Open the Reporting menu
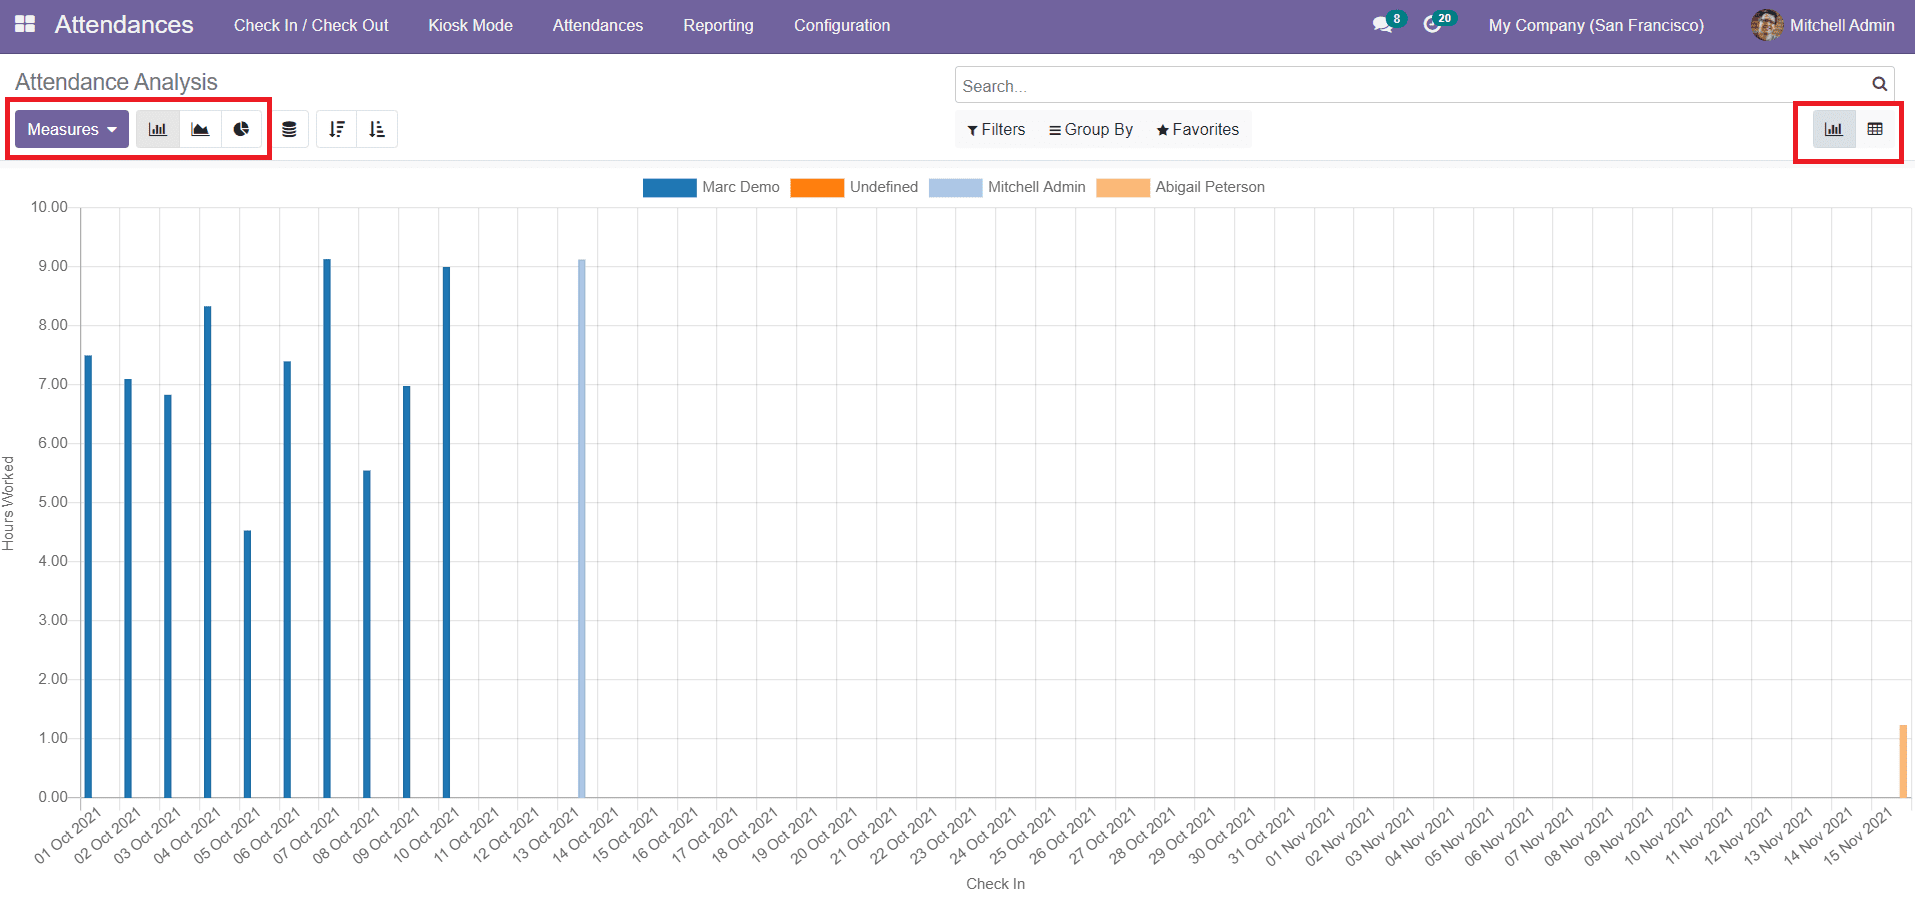Viewport: 1915px width, 897px height. click(x=718, y=25)
